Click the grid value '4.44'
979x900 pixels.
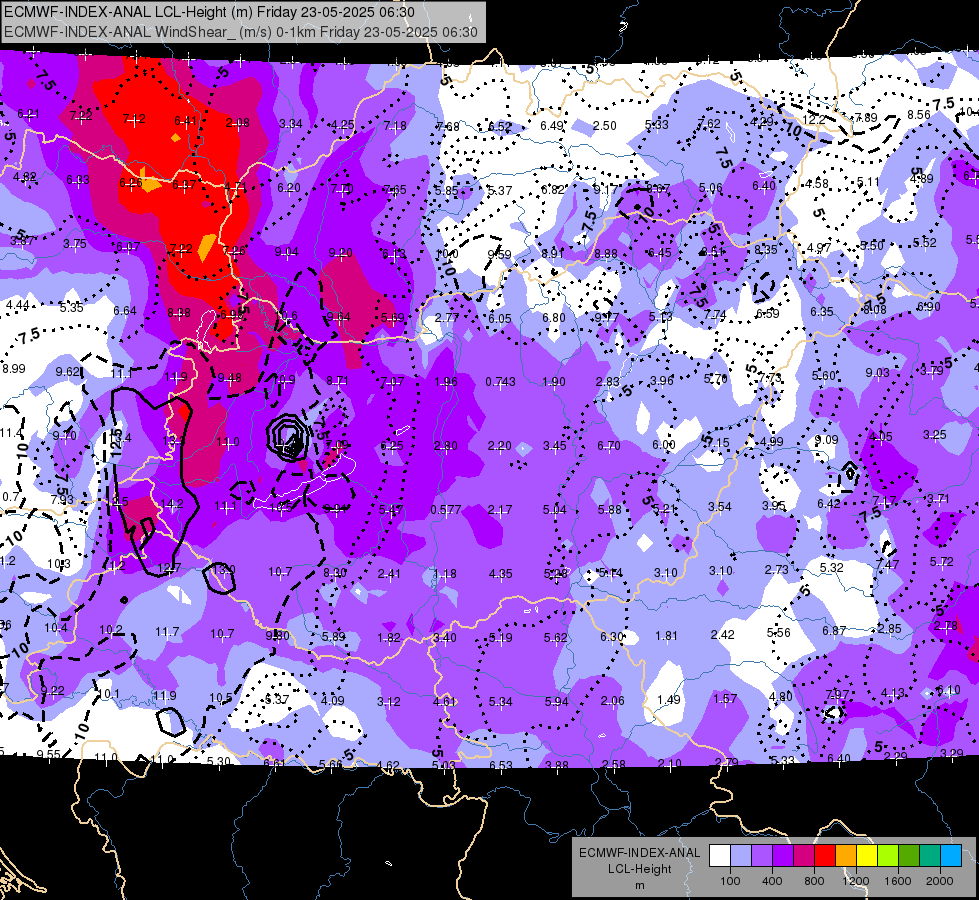[x=17, y=305]
